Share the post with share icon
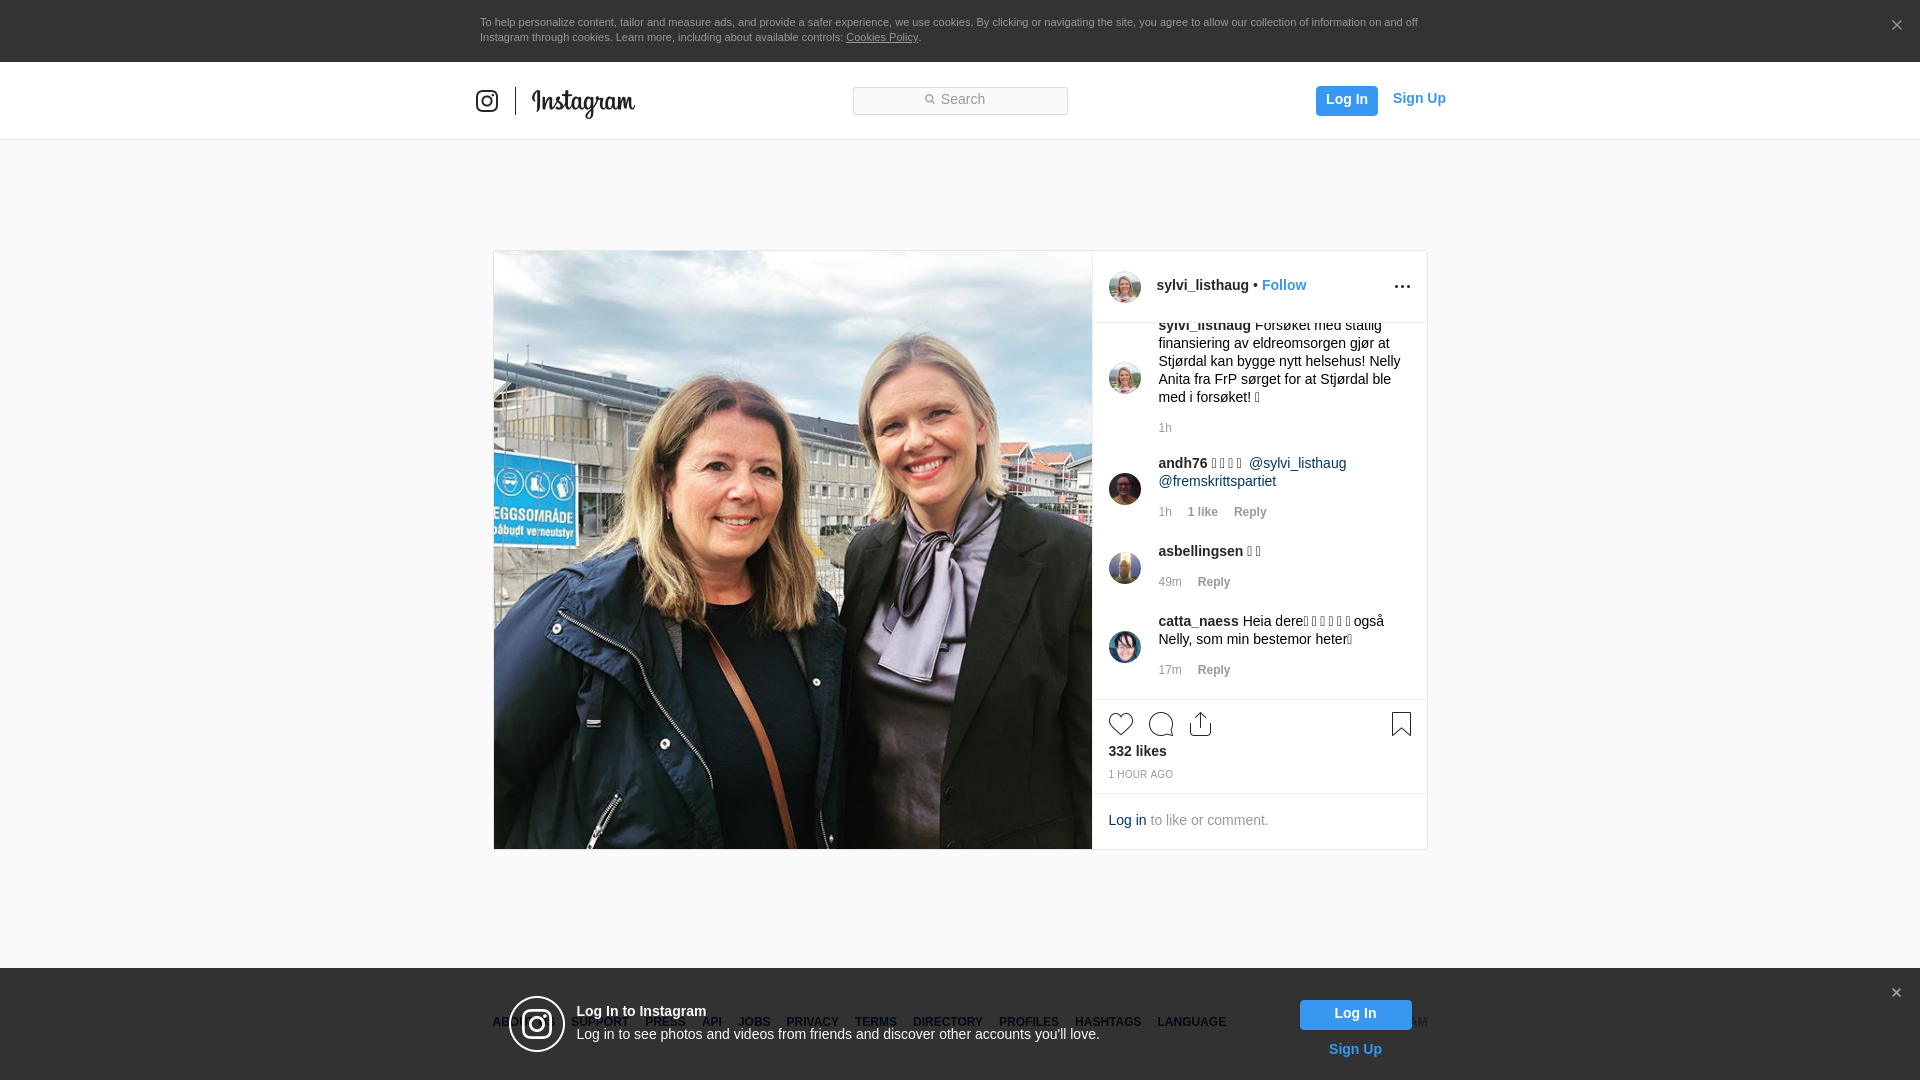The image size is (1920, 1080). click(x=1201, y=724)
